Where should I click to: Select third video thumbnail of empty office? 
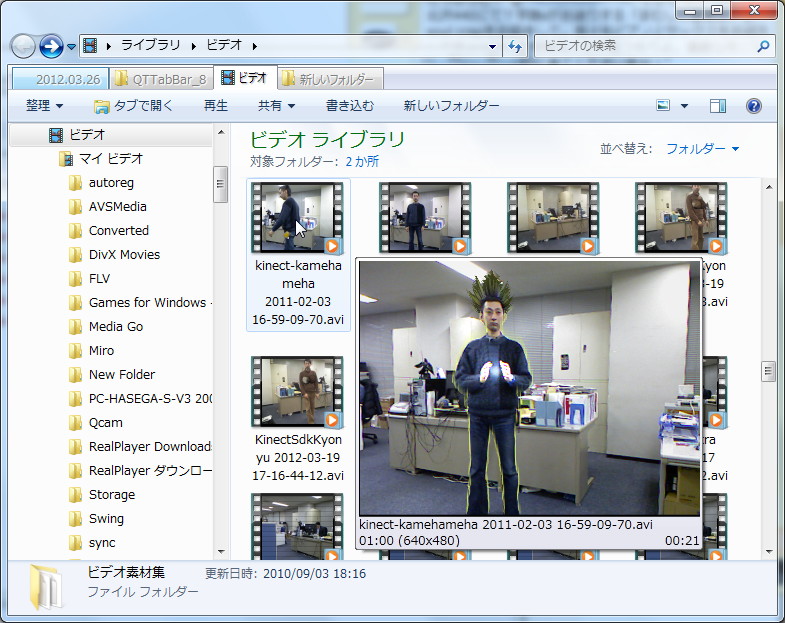coord(553,218)
